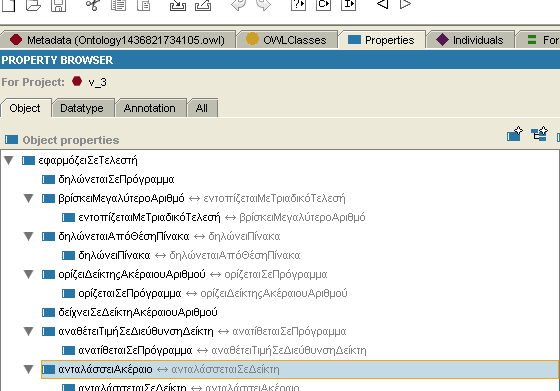Click gray inverse label ορίζεταιΣεΠρόγραμμα beside ορίζειΔείκτηςΑκέραιουΑριθμού

pyautogui.click(x=276, y=274)
